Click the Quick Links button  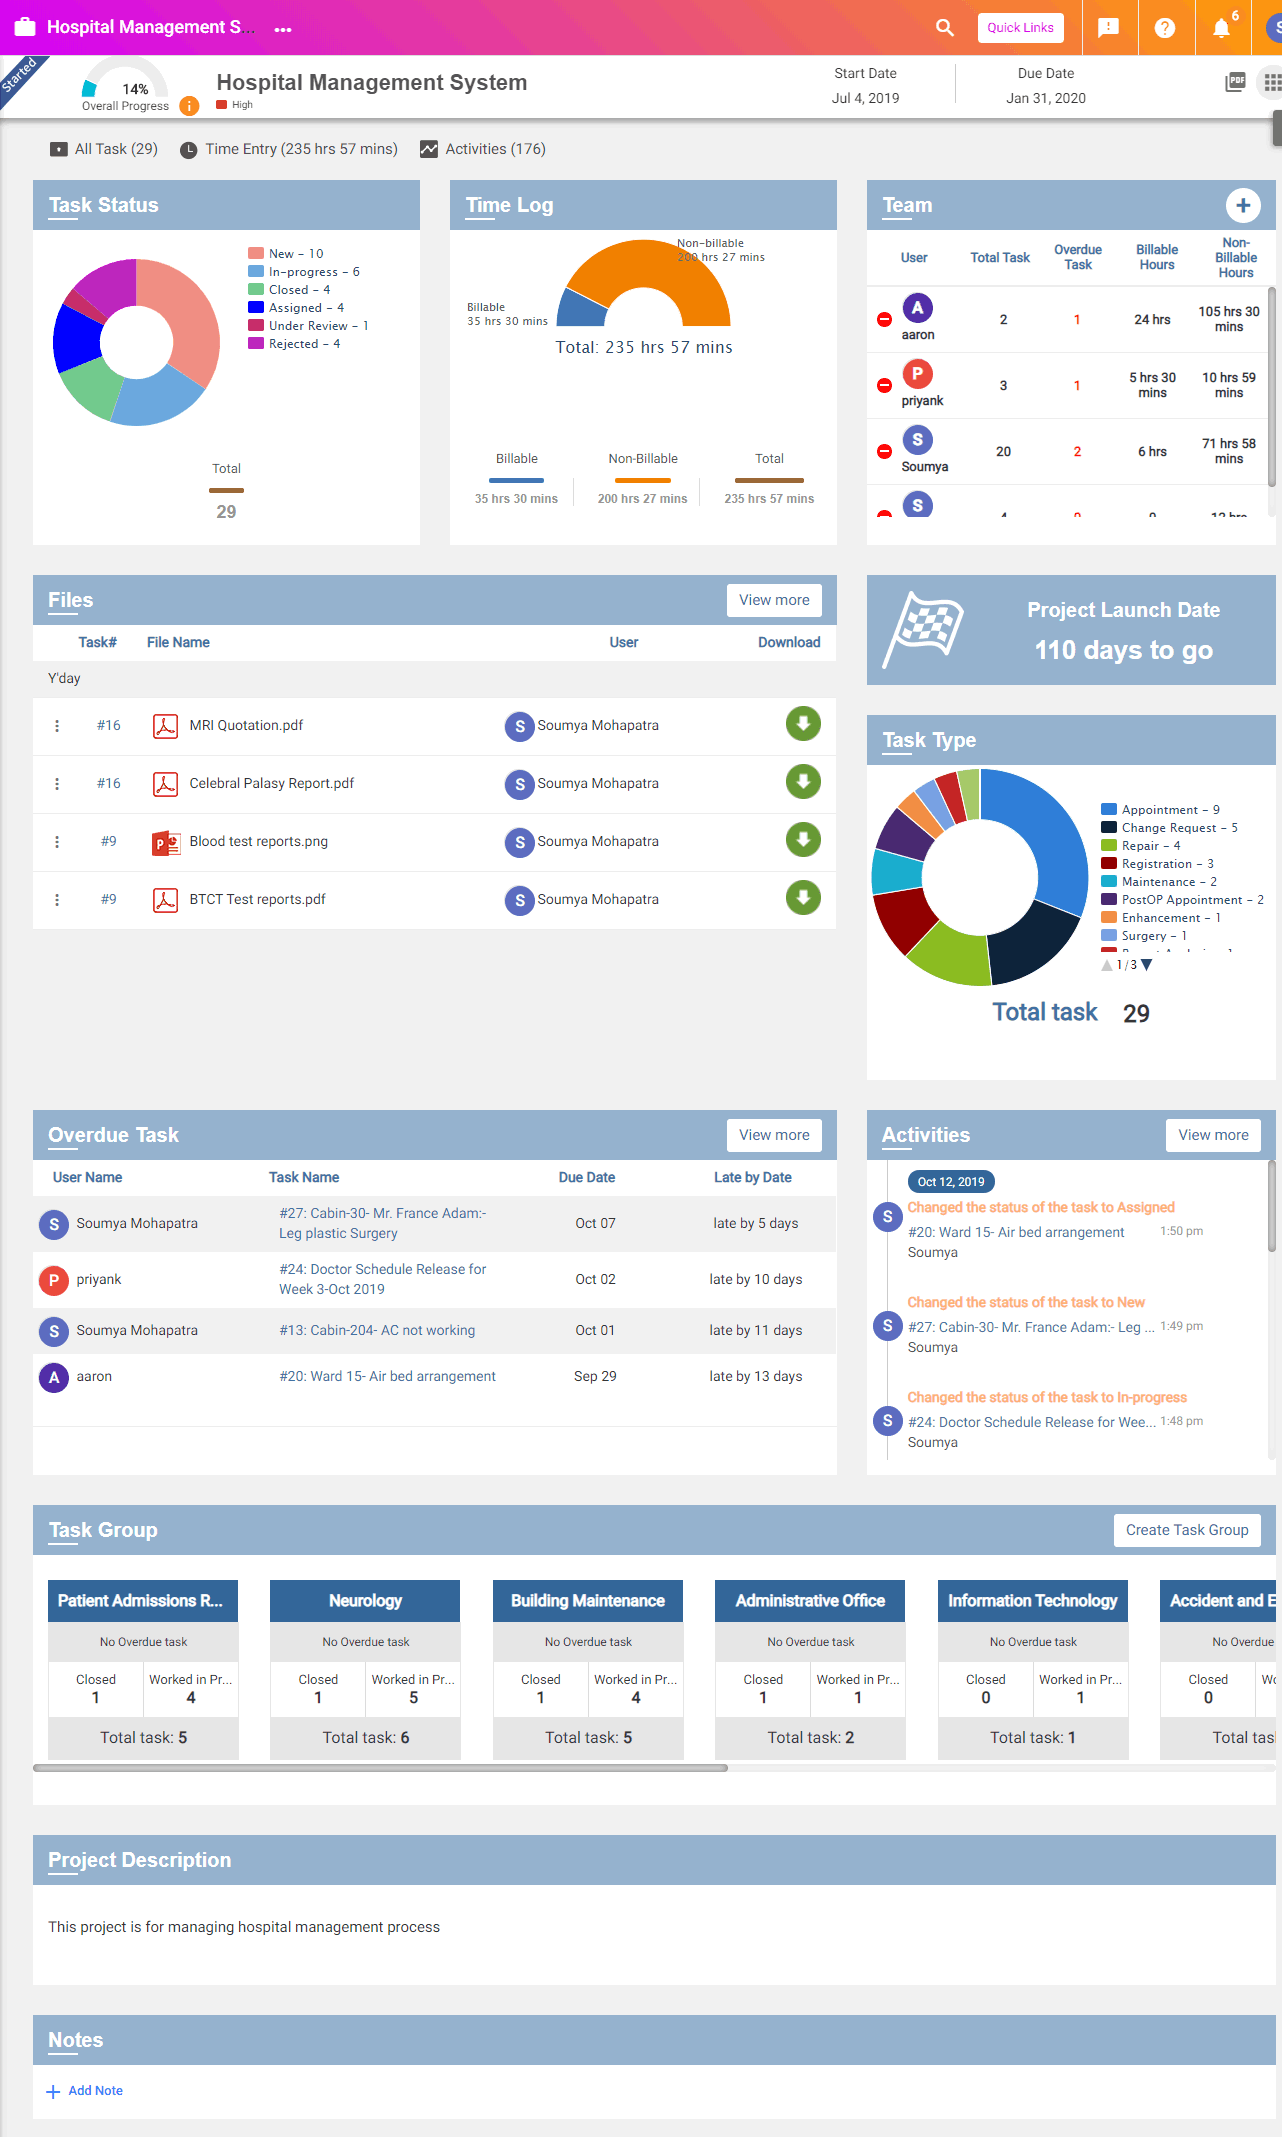[1020, 27]
